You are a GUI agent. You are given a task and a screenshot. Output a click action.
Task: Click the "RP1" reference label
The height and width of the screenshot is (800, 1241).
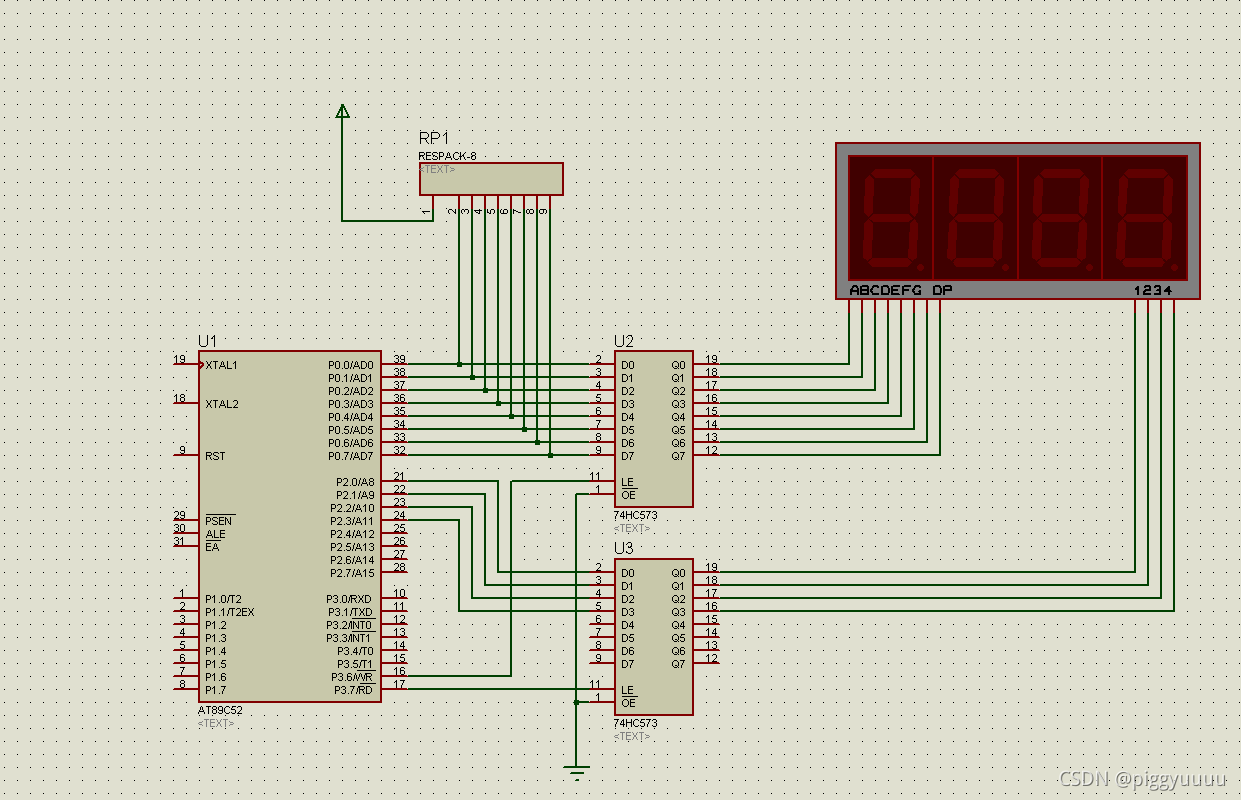click(x=434, y=138)
